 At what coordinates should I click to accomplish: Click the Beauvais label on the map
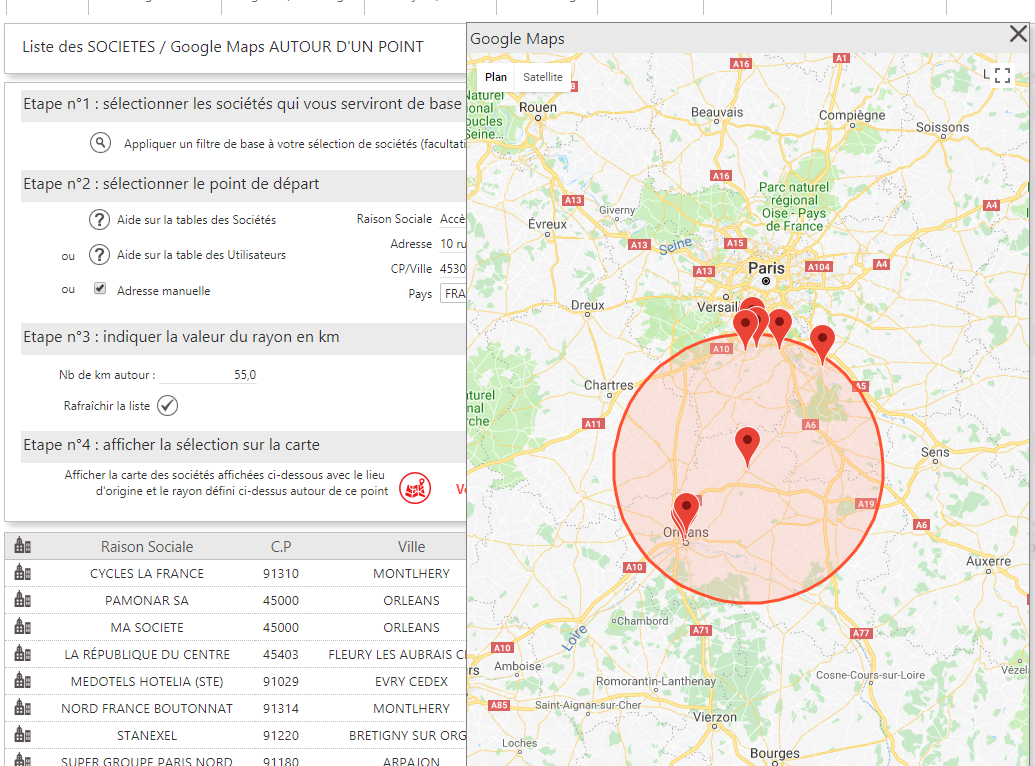pyautogui.click(x=717, y=112)
